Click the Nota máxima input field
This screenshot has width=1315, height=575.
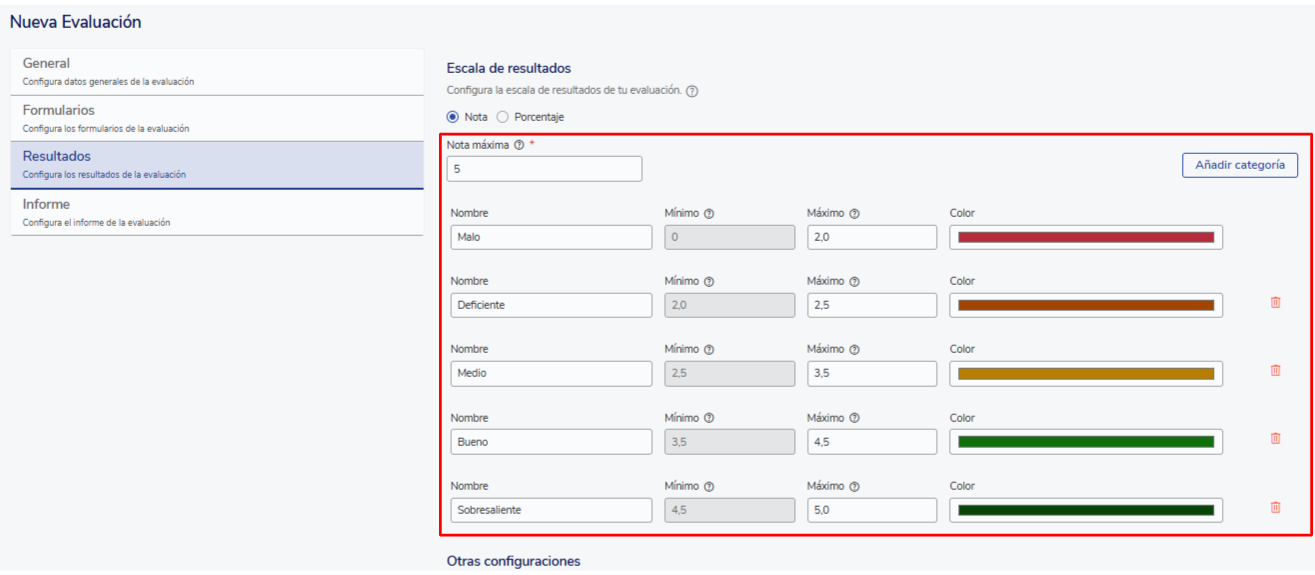tap(544, 169)
